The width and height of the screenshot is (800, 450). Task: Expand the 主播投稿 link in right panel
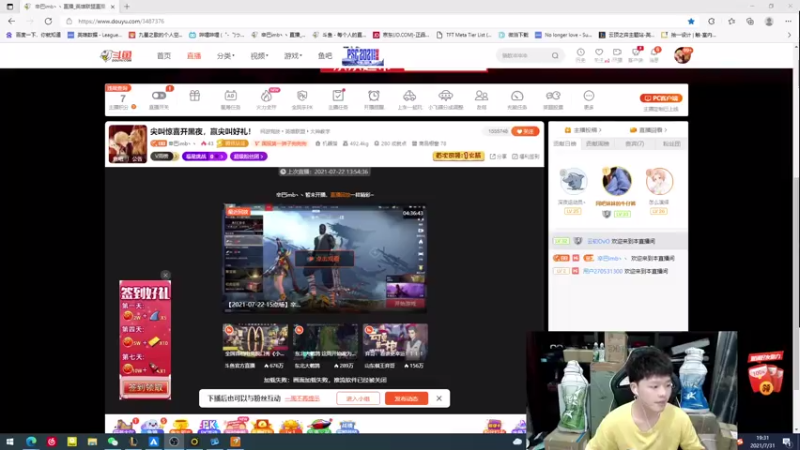pos(583,130)
